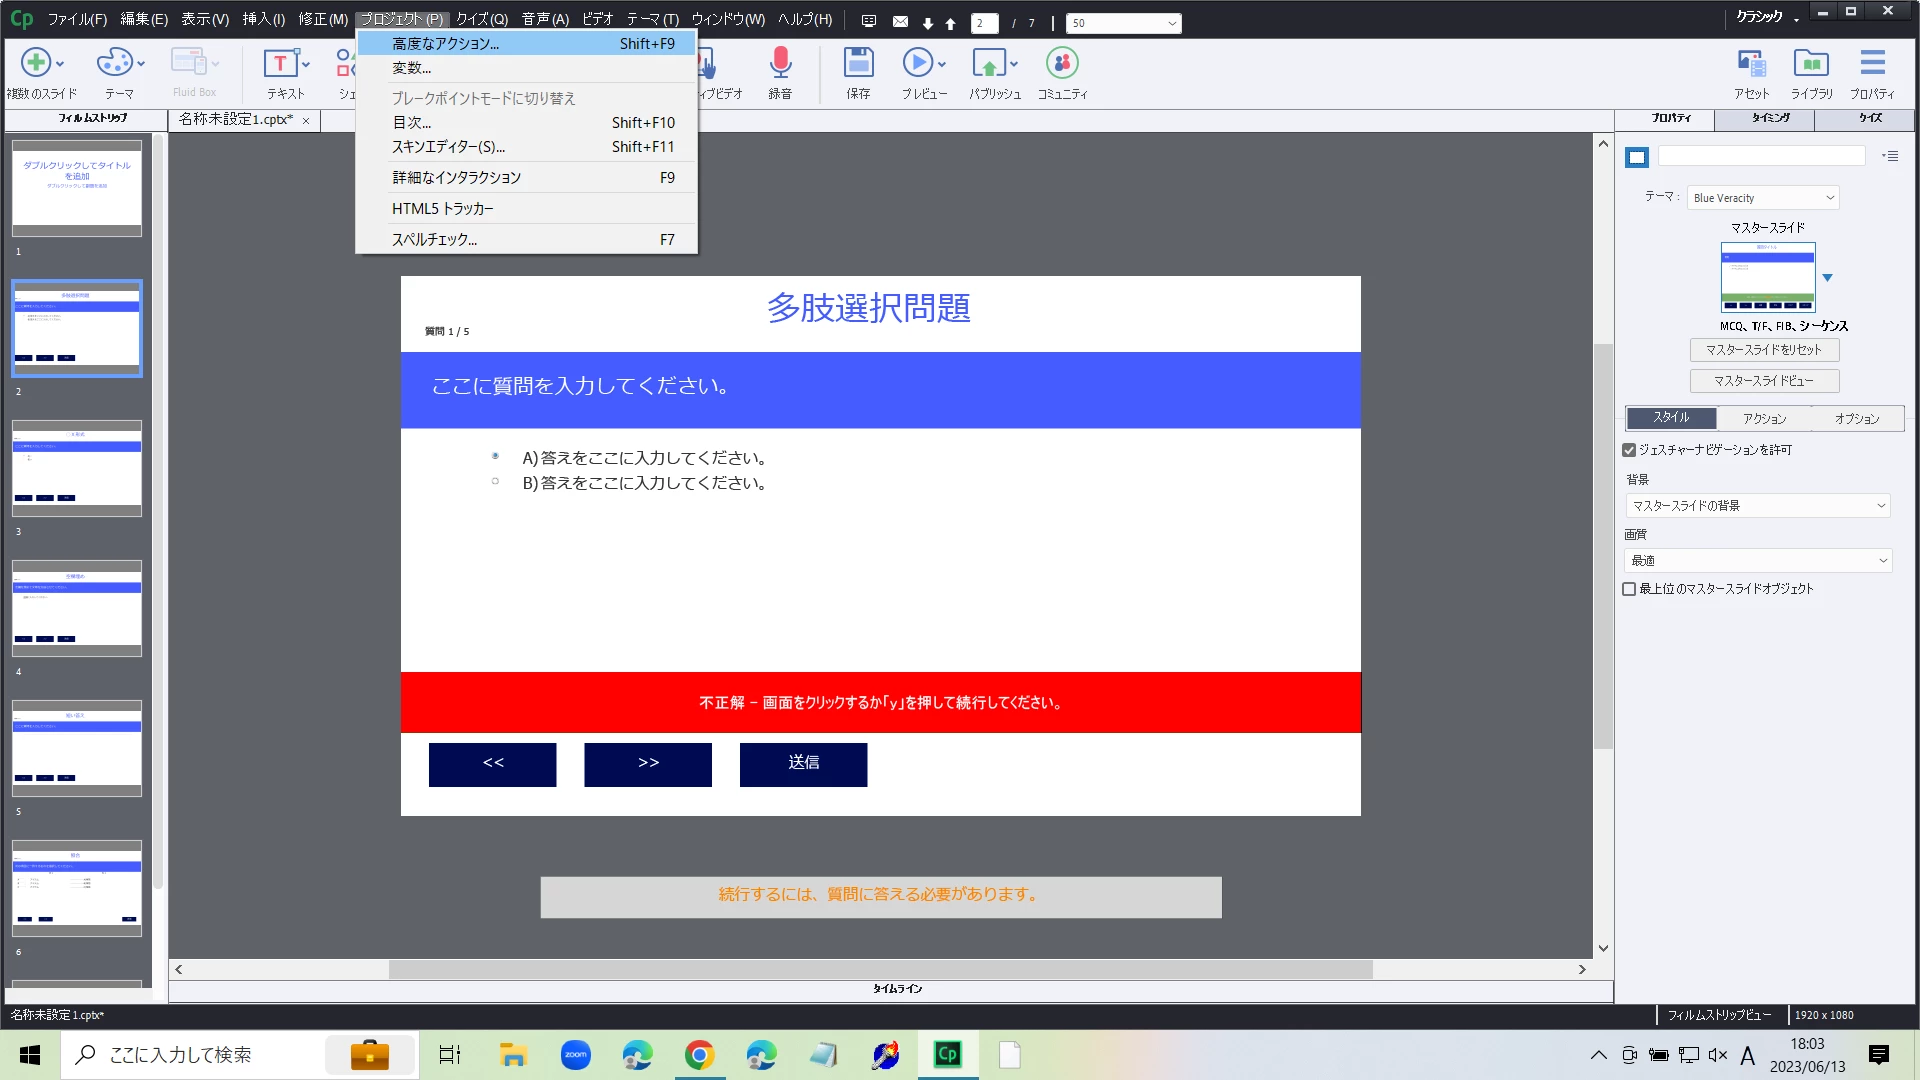
Task: Open the Assets (アセット) panel icon
Action: point(1751,64)
